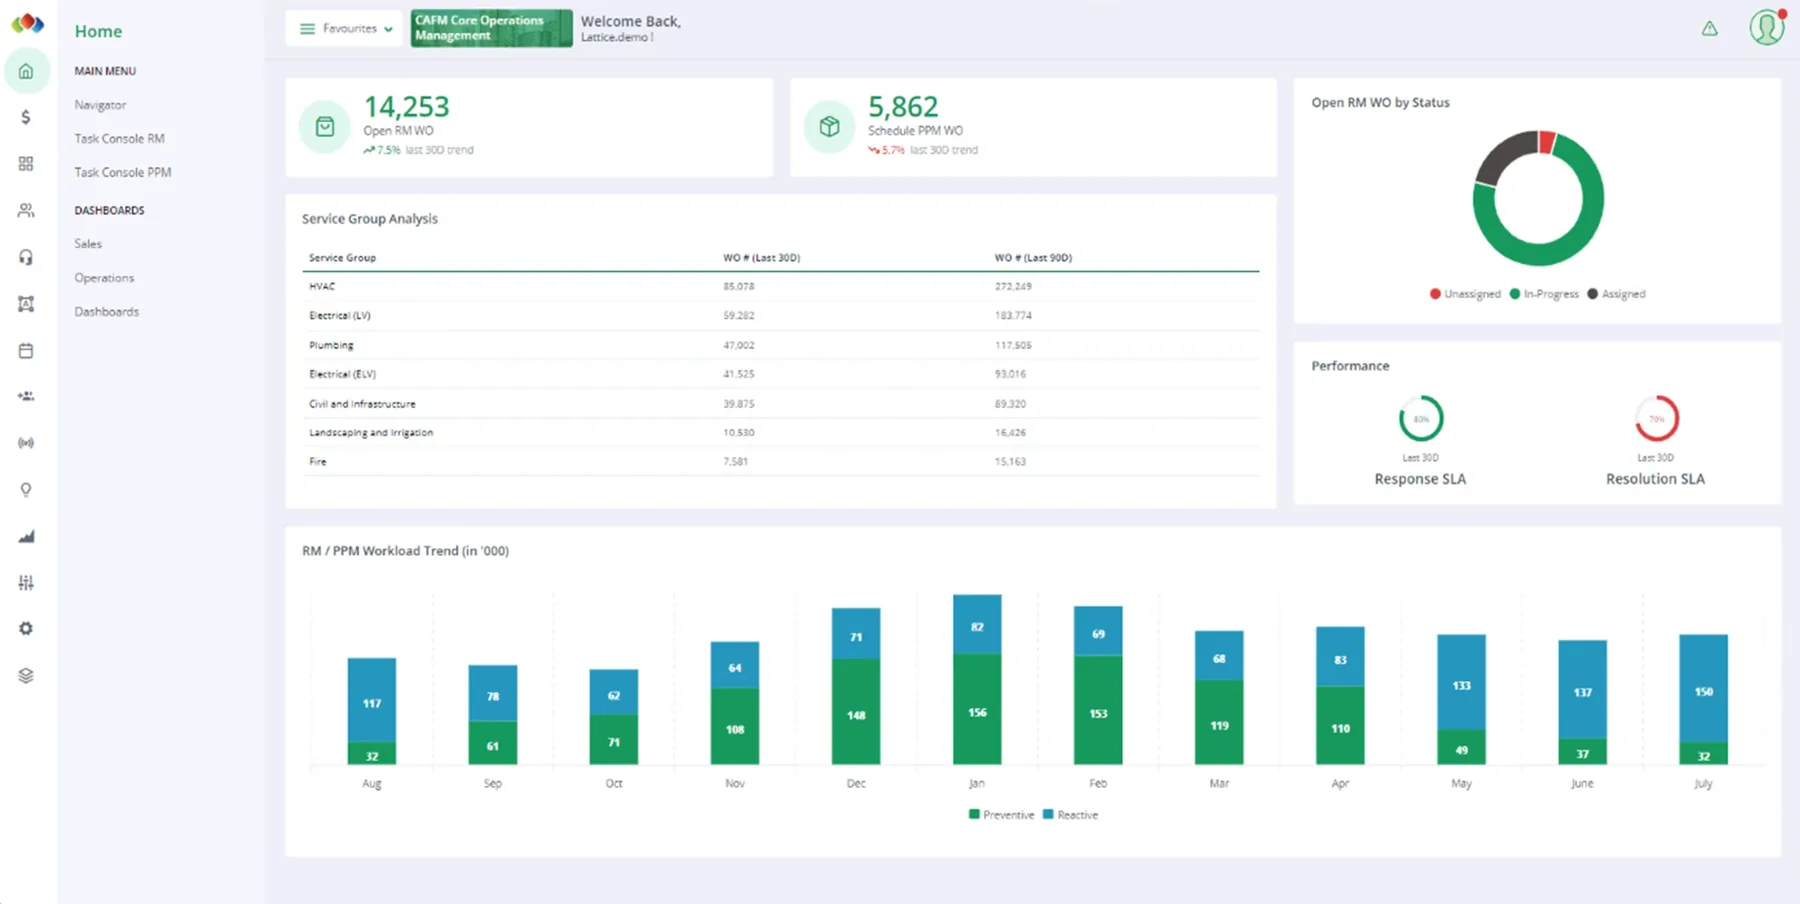Click the CAFM Core Operations Management banner
The height and width of the screenshot is (904, 1800).
click(491, 28)
